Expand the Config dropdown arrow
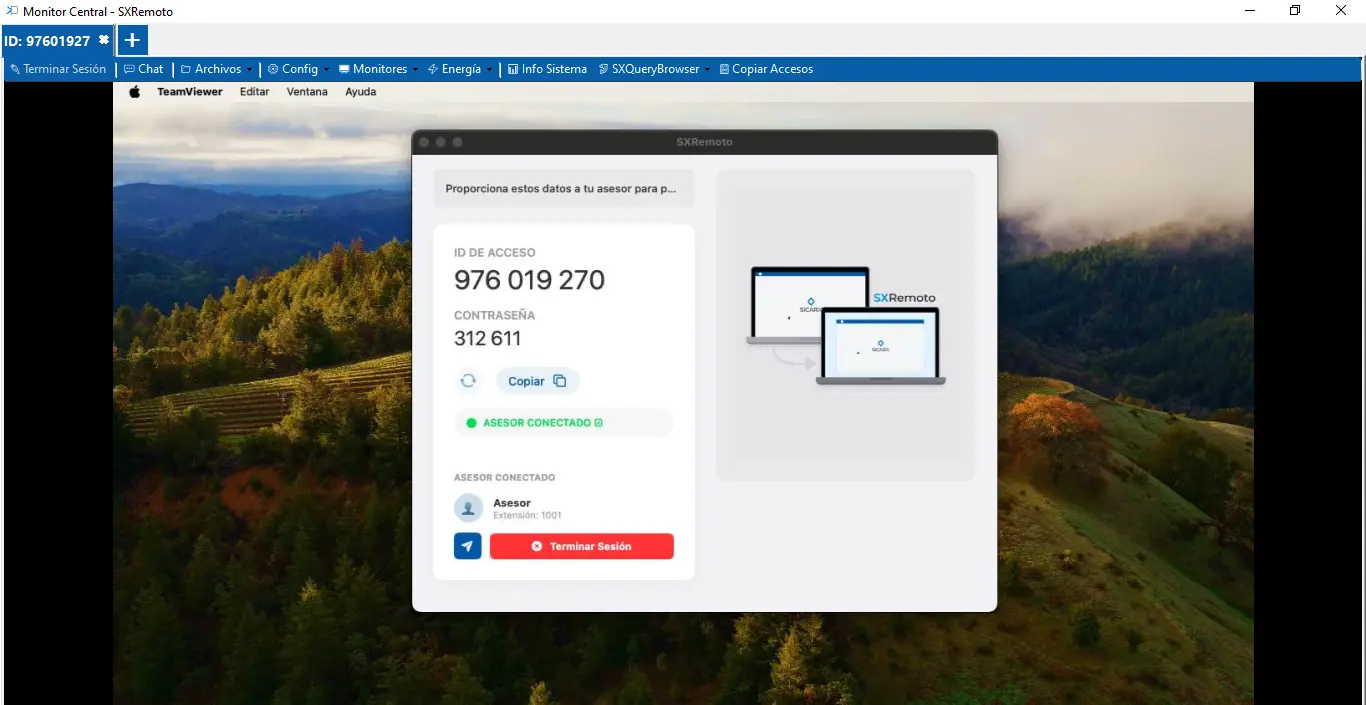Image resolution: width=1366 pixels, height=705 pixels. click(326, 70)
